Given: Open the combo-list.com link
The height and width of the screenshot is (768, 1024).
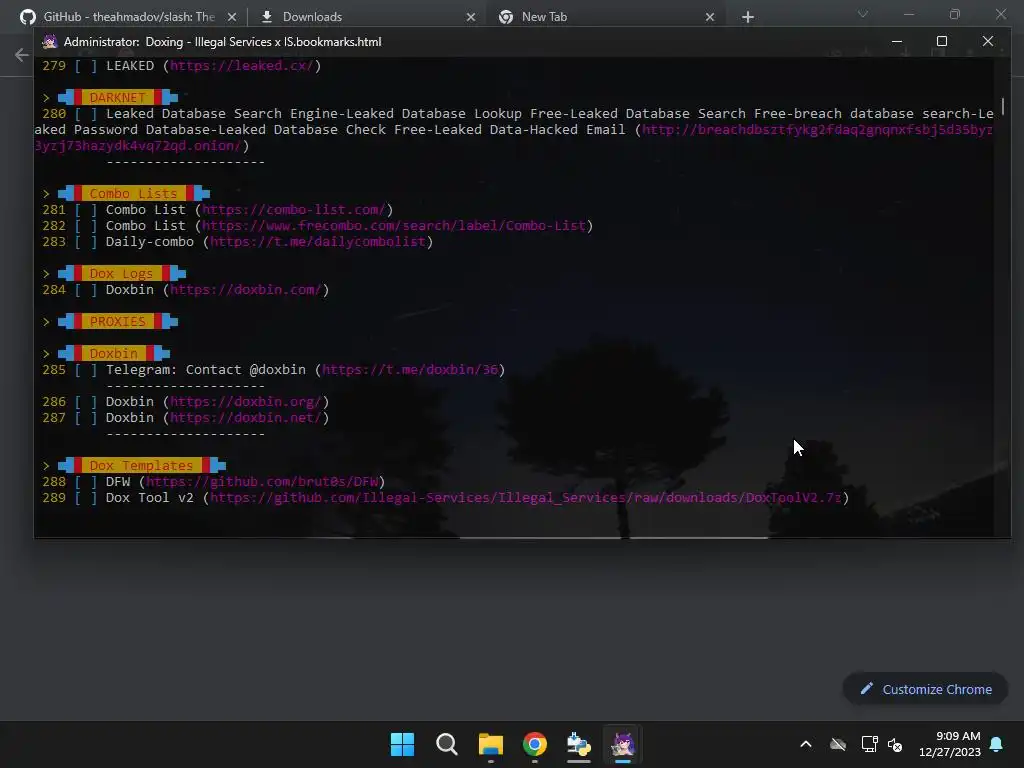Looking at the screenshot, I should click(x=294, y=210).
